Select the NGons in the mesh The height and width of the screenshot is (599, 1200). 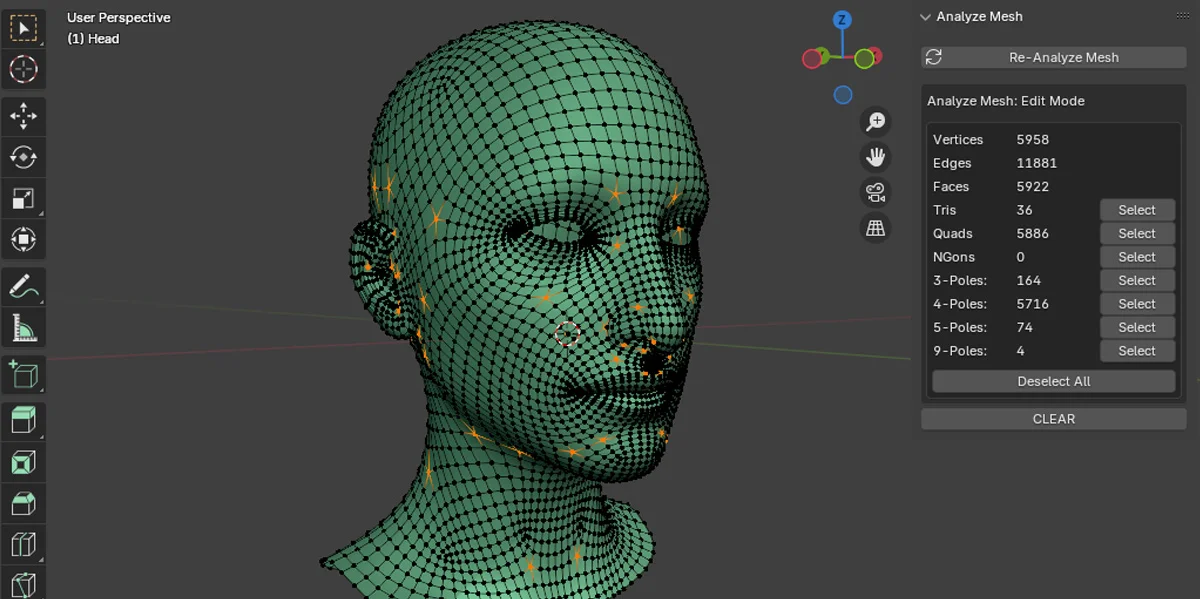pos(1137,256)
